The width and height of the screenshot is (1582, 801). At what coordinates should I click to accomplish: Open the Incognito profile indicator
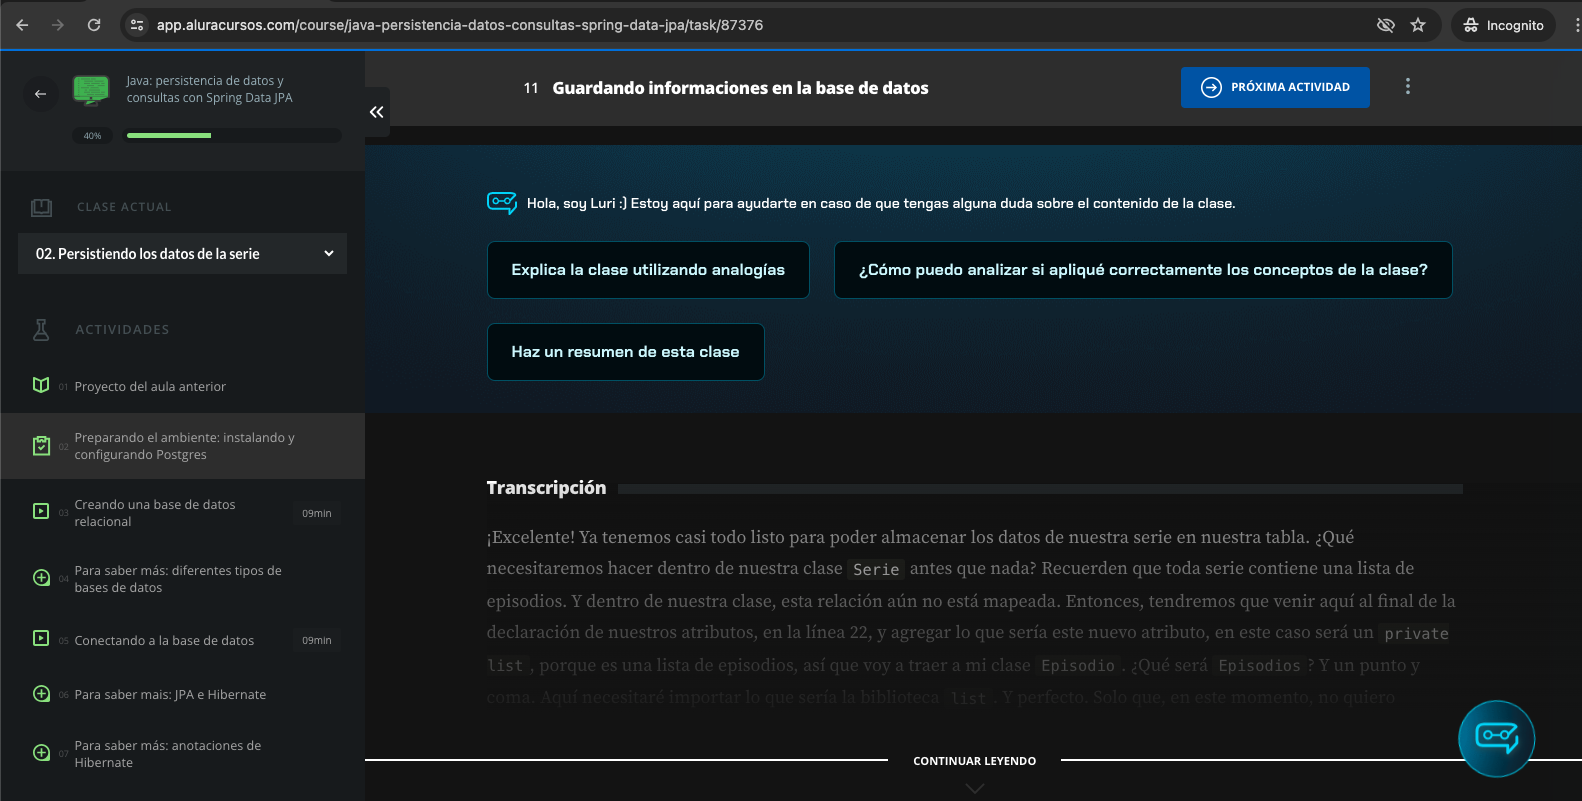[1503, 25]
